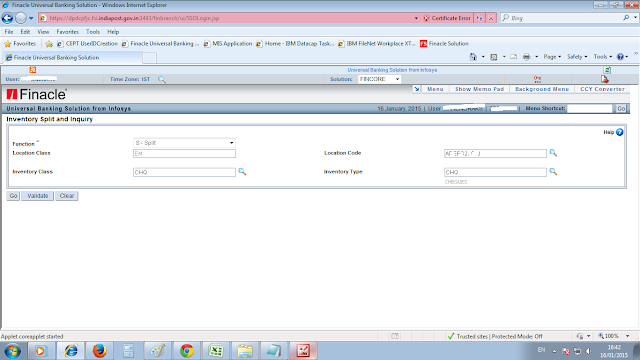
Task: Click the key icon in Finacle header
Action: click(538, 79)
